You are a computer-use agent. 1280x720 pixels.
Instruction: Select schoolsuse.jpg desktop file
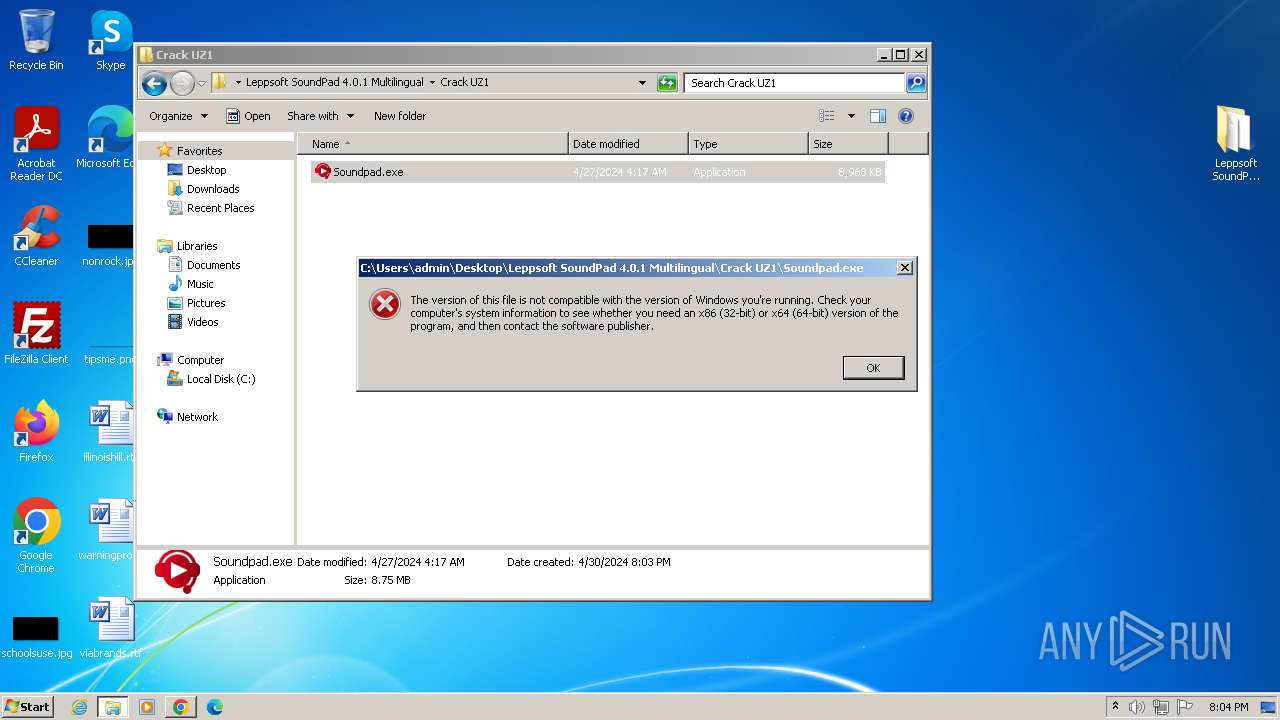36,636
